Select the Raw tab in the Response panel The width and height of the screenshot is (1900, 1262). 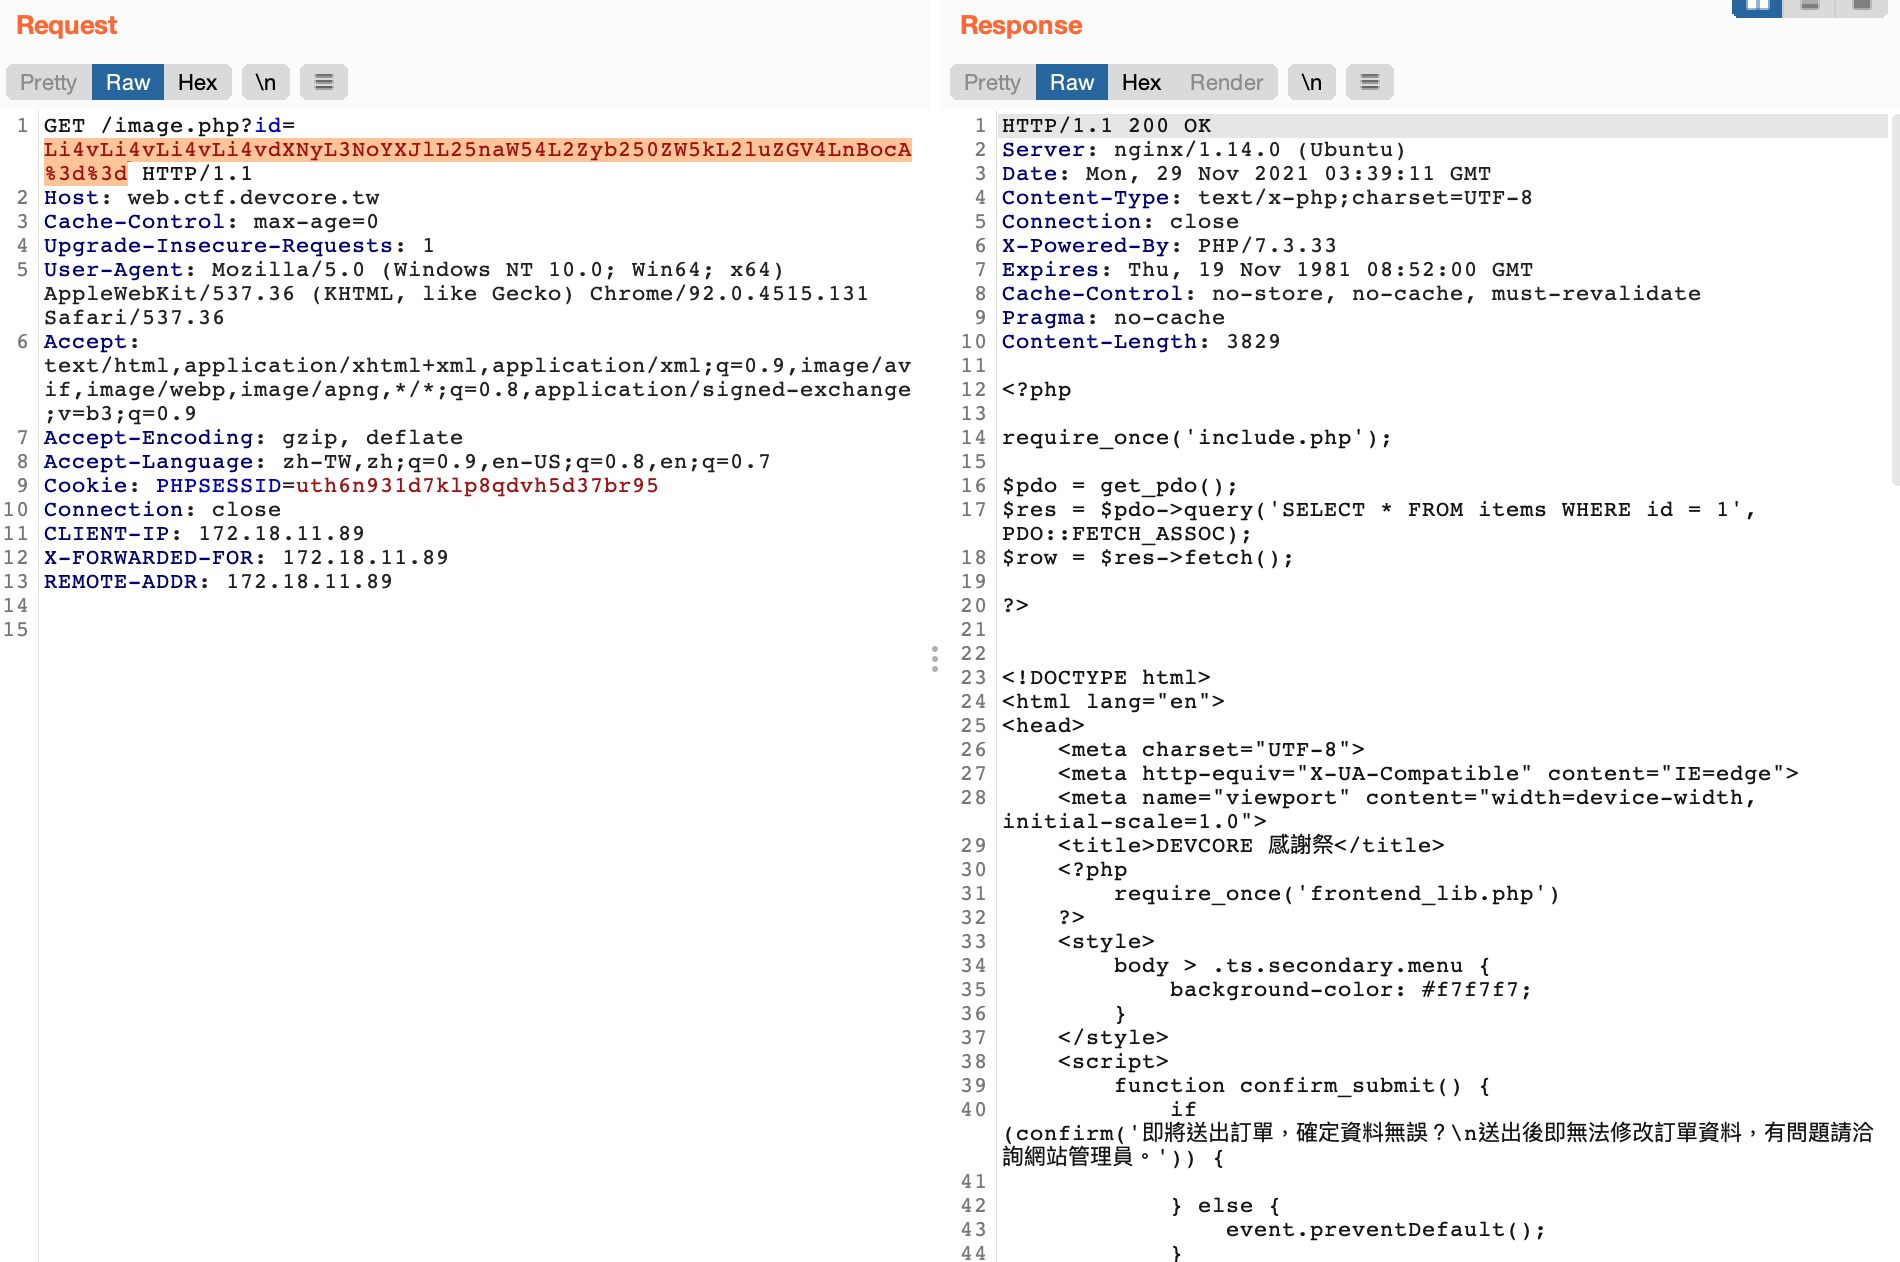(1070, 82)
